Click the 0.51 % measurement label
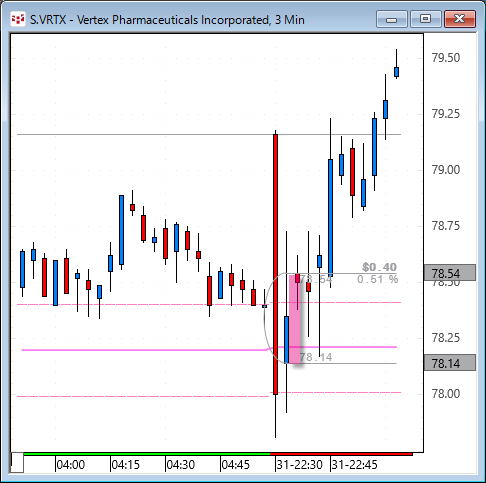The height and width of the screenshot is (483, 486). tap(377, 279)
